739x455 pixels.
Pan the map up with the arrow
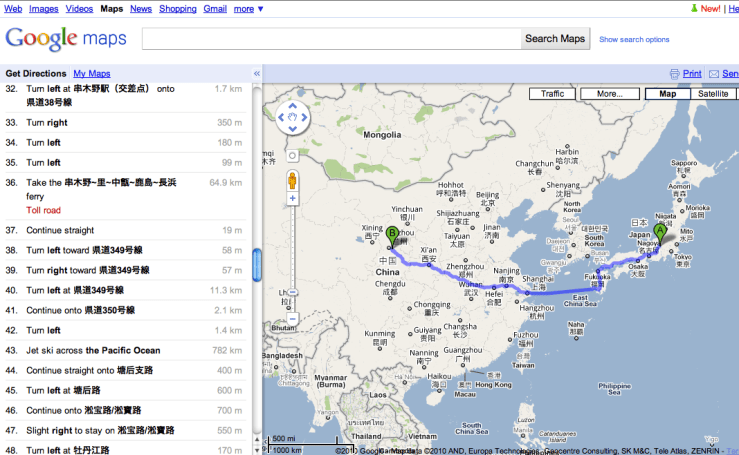[x=293, y=107]
